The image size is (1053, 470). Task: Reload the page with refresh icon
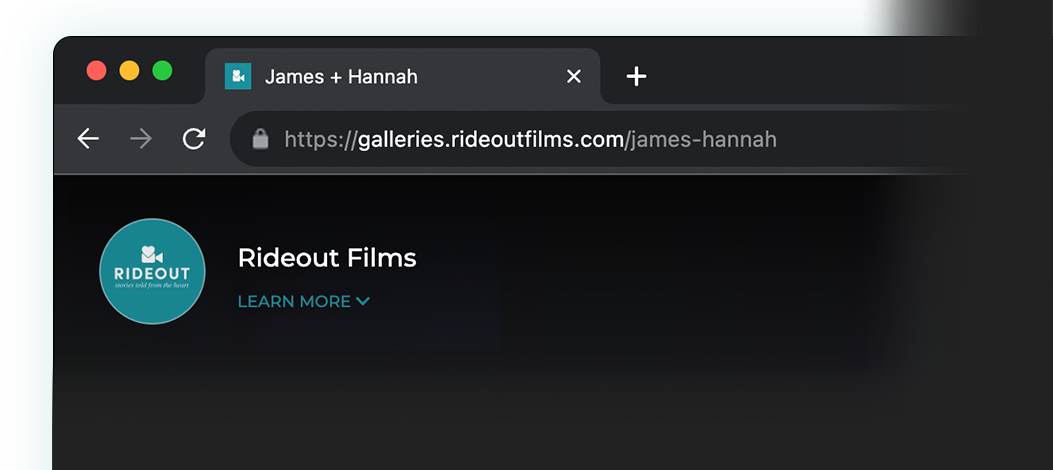point(194,139)
